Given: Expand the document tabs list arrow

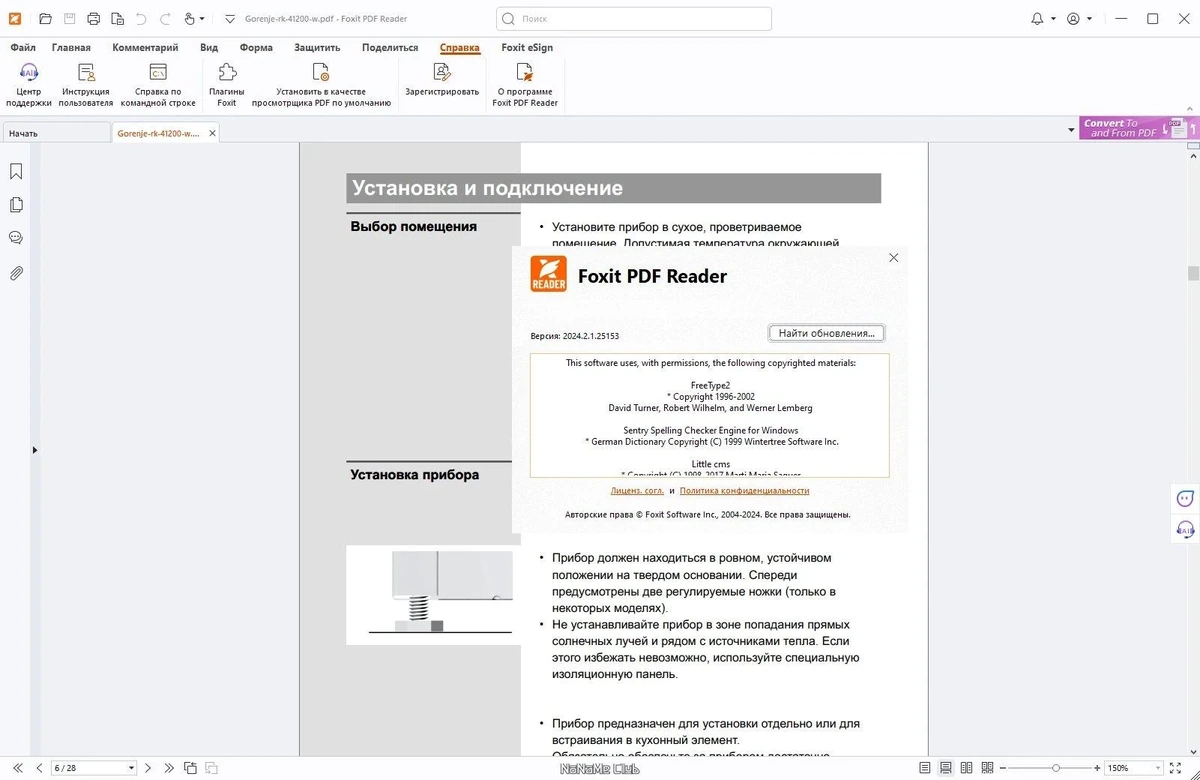Looking at the screenshot, I should click(1071, 131).
